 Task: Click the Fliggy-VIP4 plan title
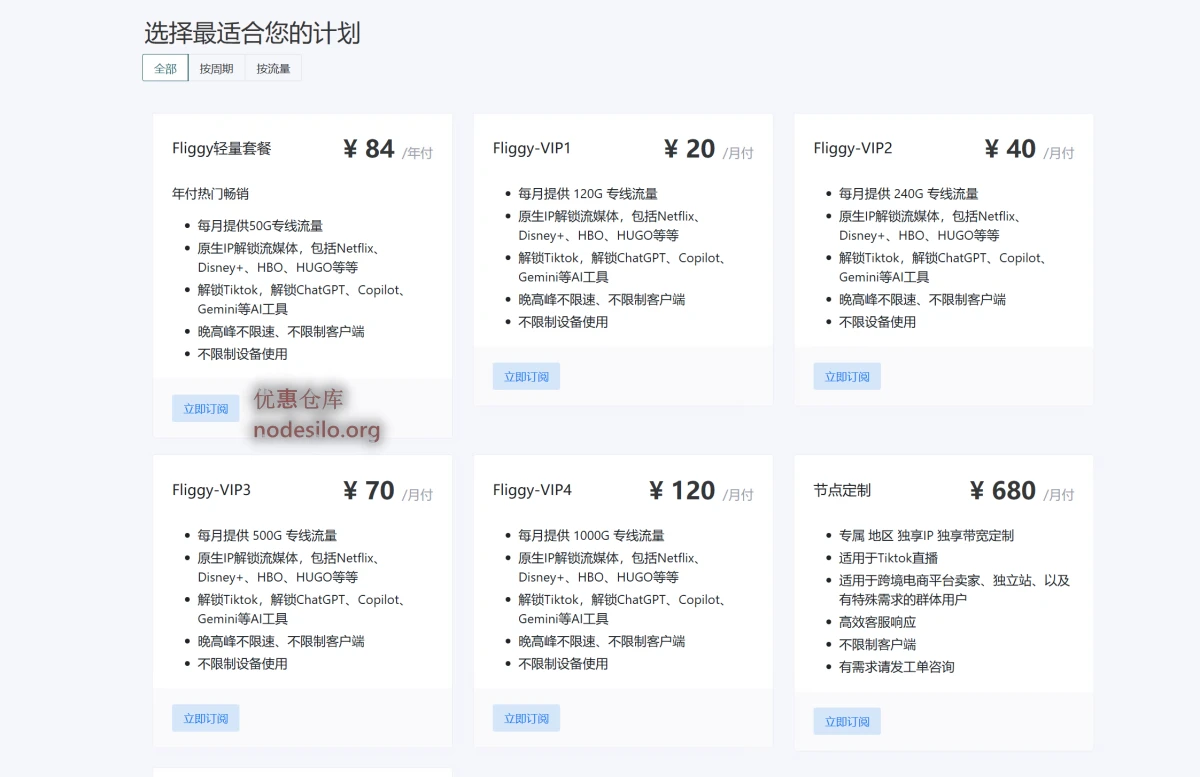(532, 490)
